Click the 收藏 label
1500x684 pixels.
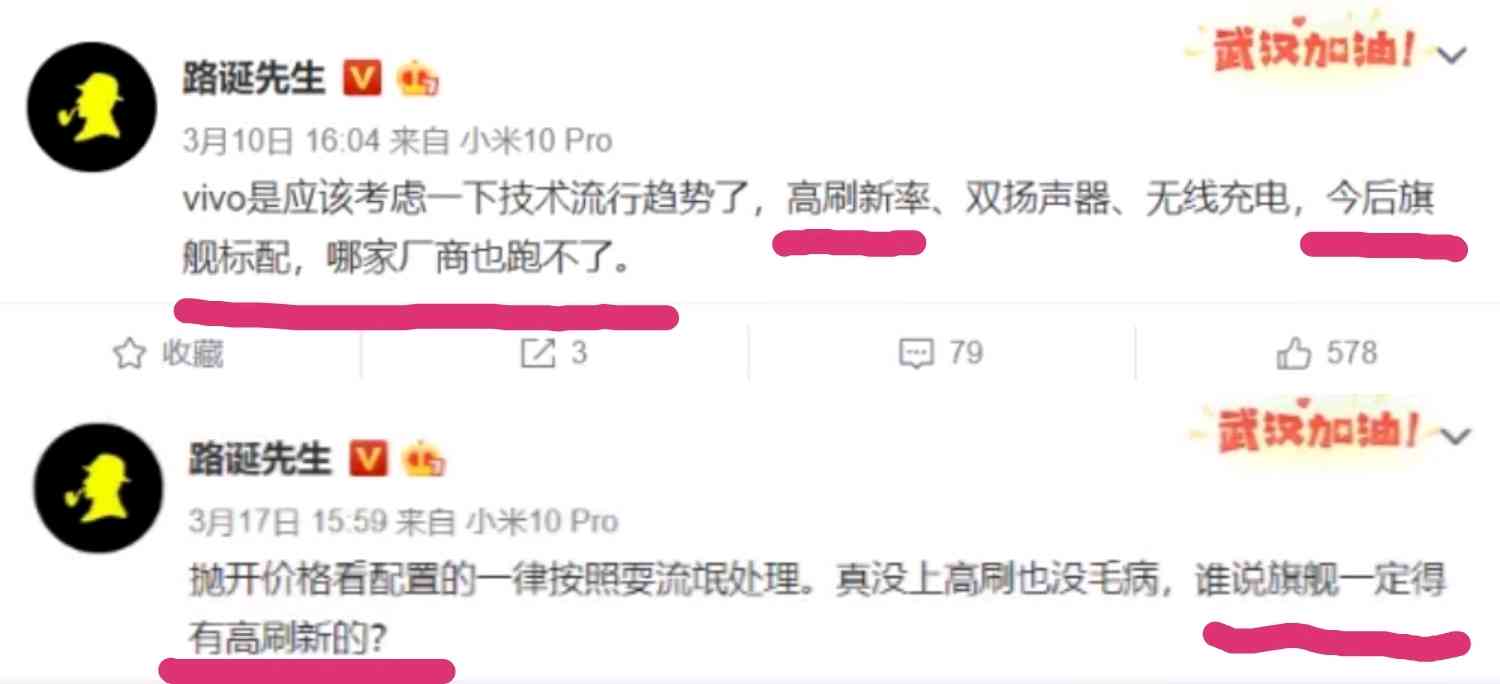pyautogui.click(x=192, y=354)
